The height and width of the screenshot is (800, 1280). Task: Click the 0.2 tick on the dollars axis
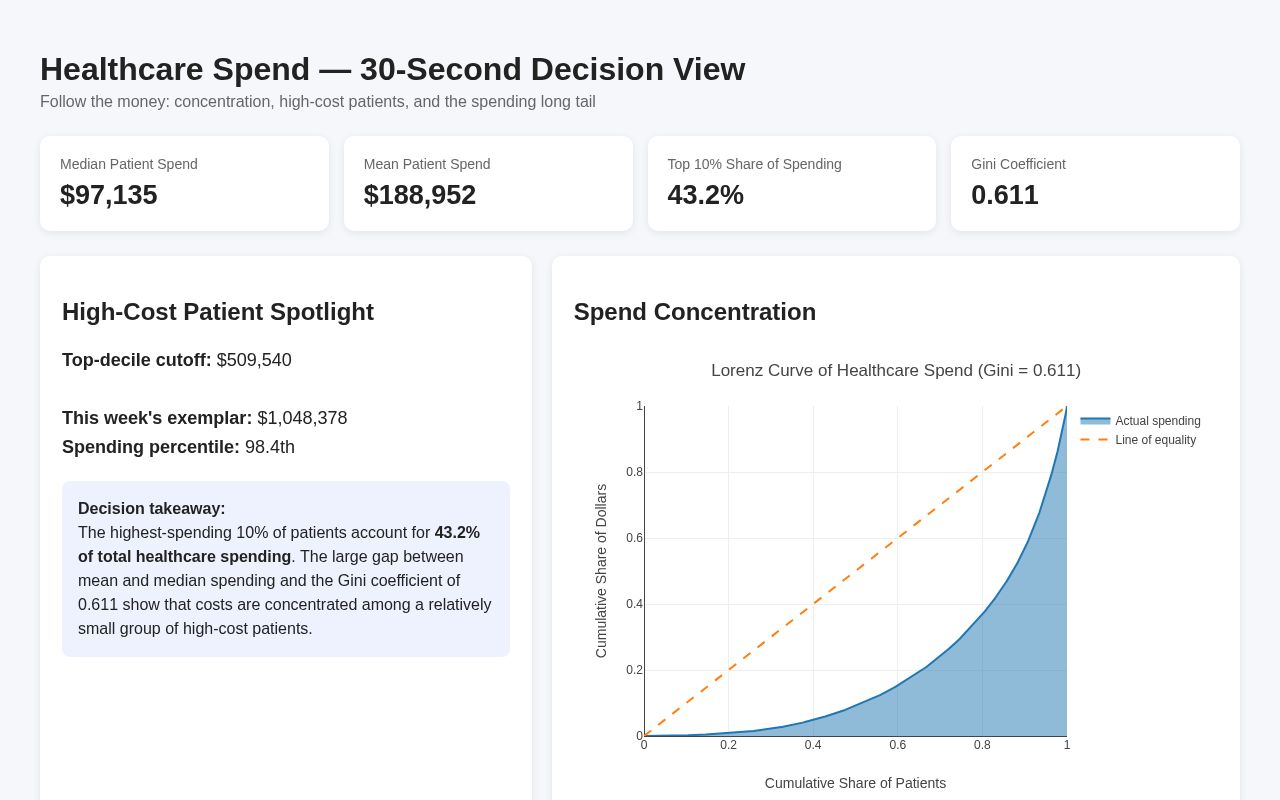point(634,670)
